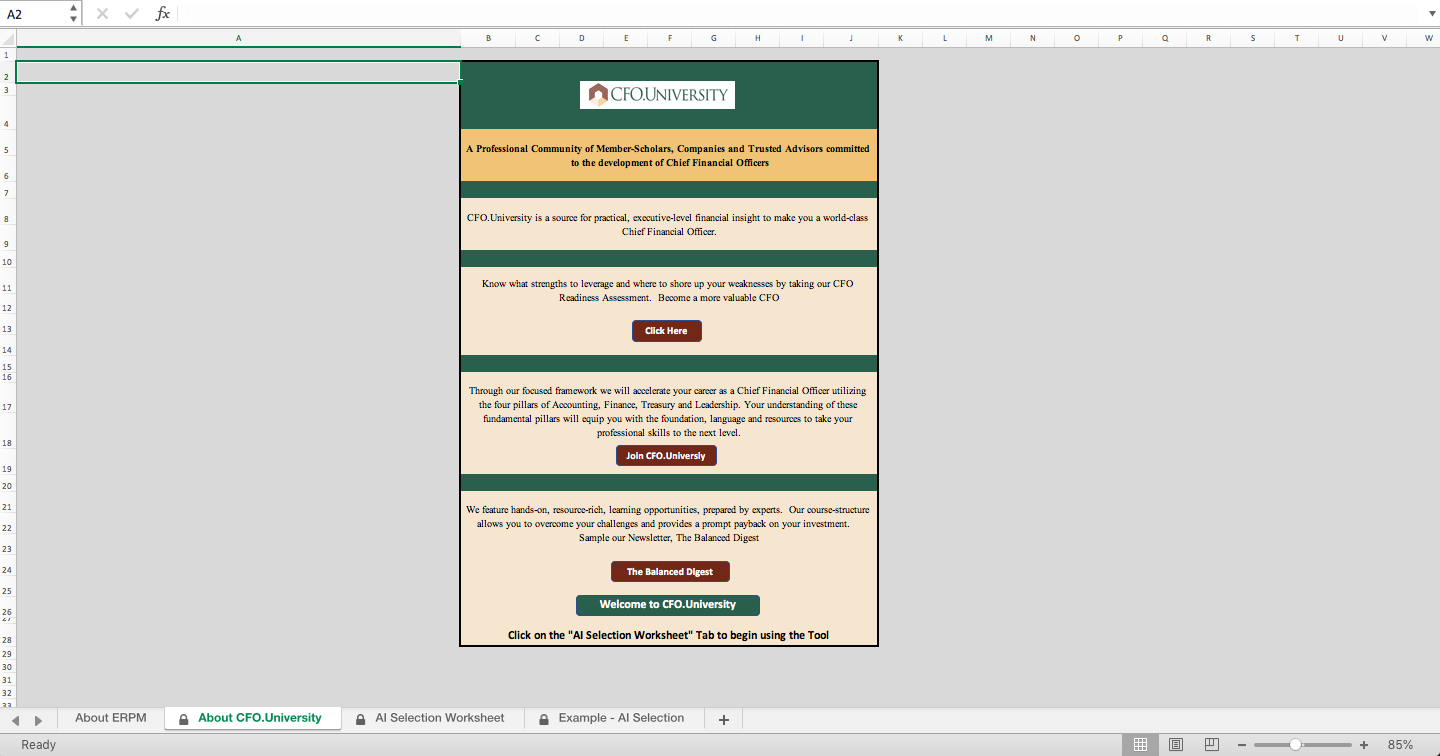Click zoom out minus button
Viewport: 1440px width, 756px height.
point(1242,745)
